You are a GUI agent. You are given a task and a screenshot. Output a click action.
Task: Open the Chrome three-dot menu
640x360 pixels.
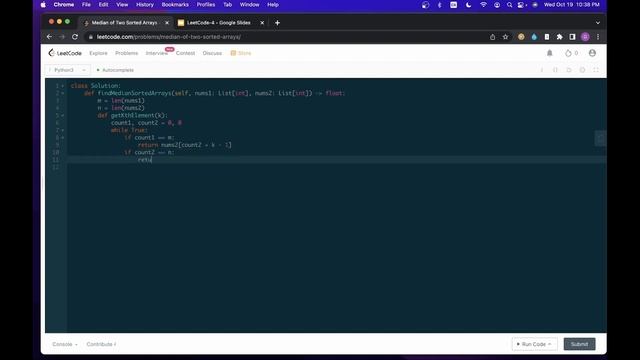(598, 37)
